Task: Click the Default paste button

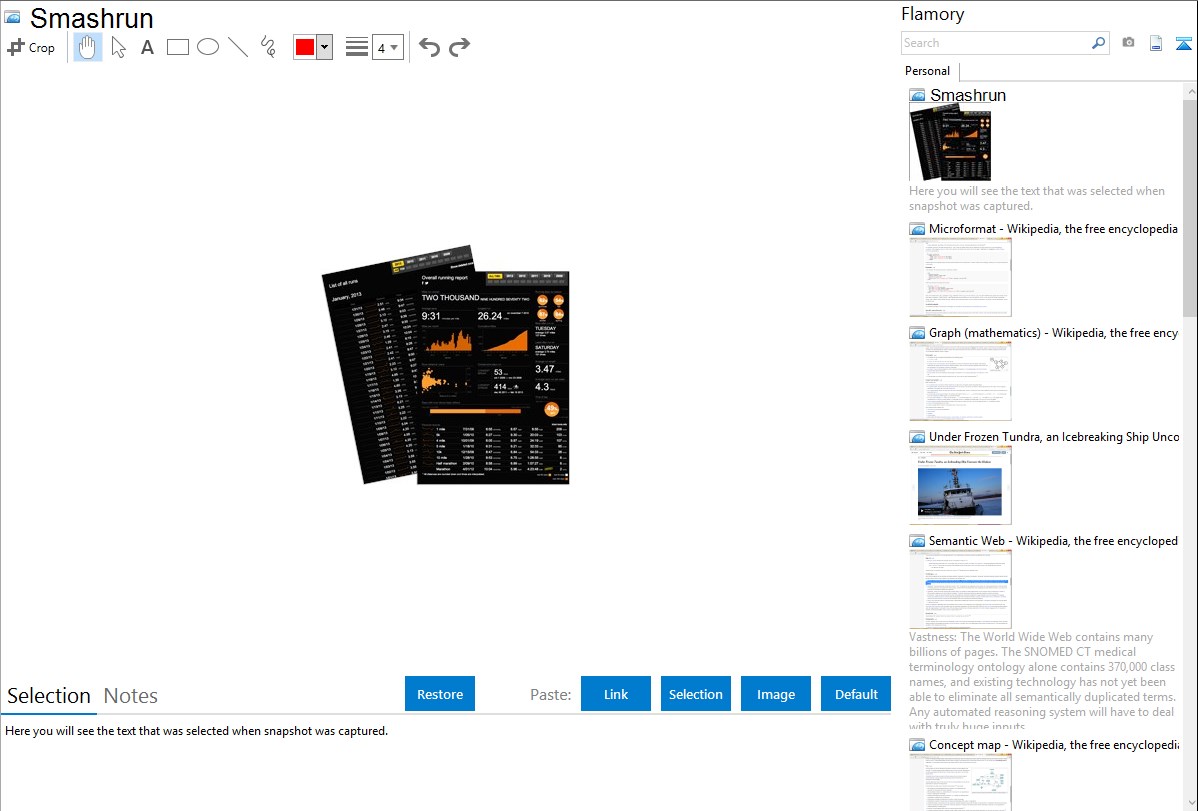Action: (856, 694)
